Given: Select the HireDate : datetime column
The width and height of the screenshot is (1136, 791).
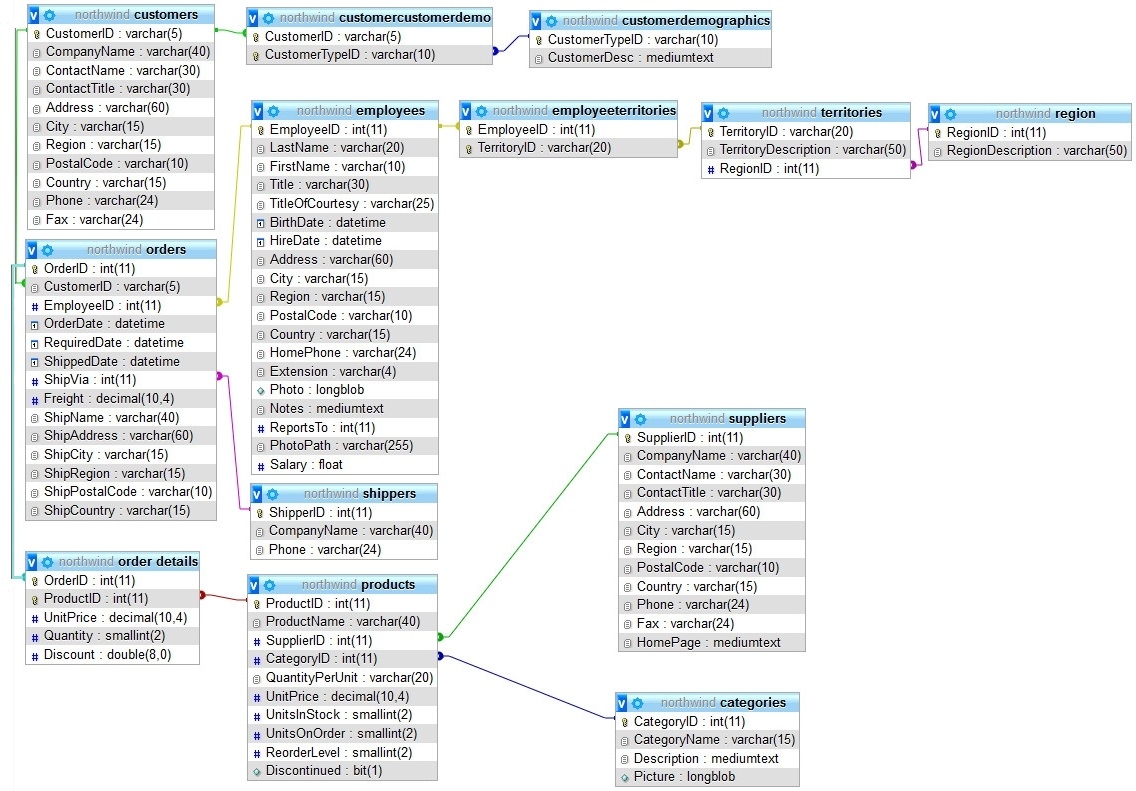Looking at the screenshot, I should point(345,241).
